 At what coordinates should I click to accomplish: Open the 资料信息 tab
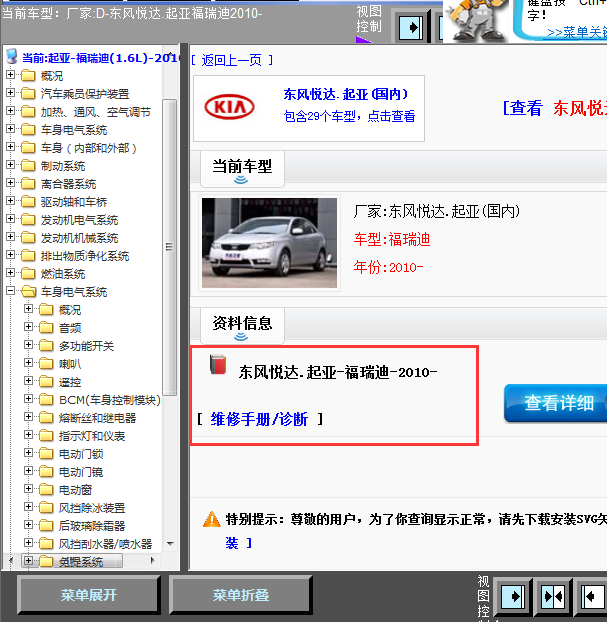click(x=242, y=326)
